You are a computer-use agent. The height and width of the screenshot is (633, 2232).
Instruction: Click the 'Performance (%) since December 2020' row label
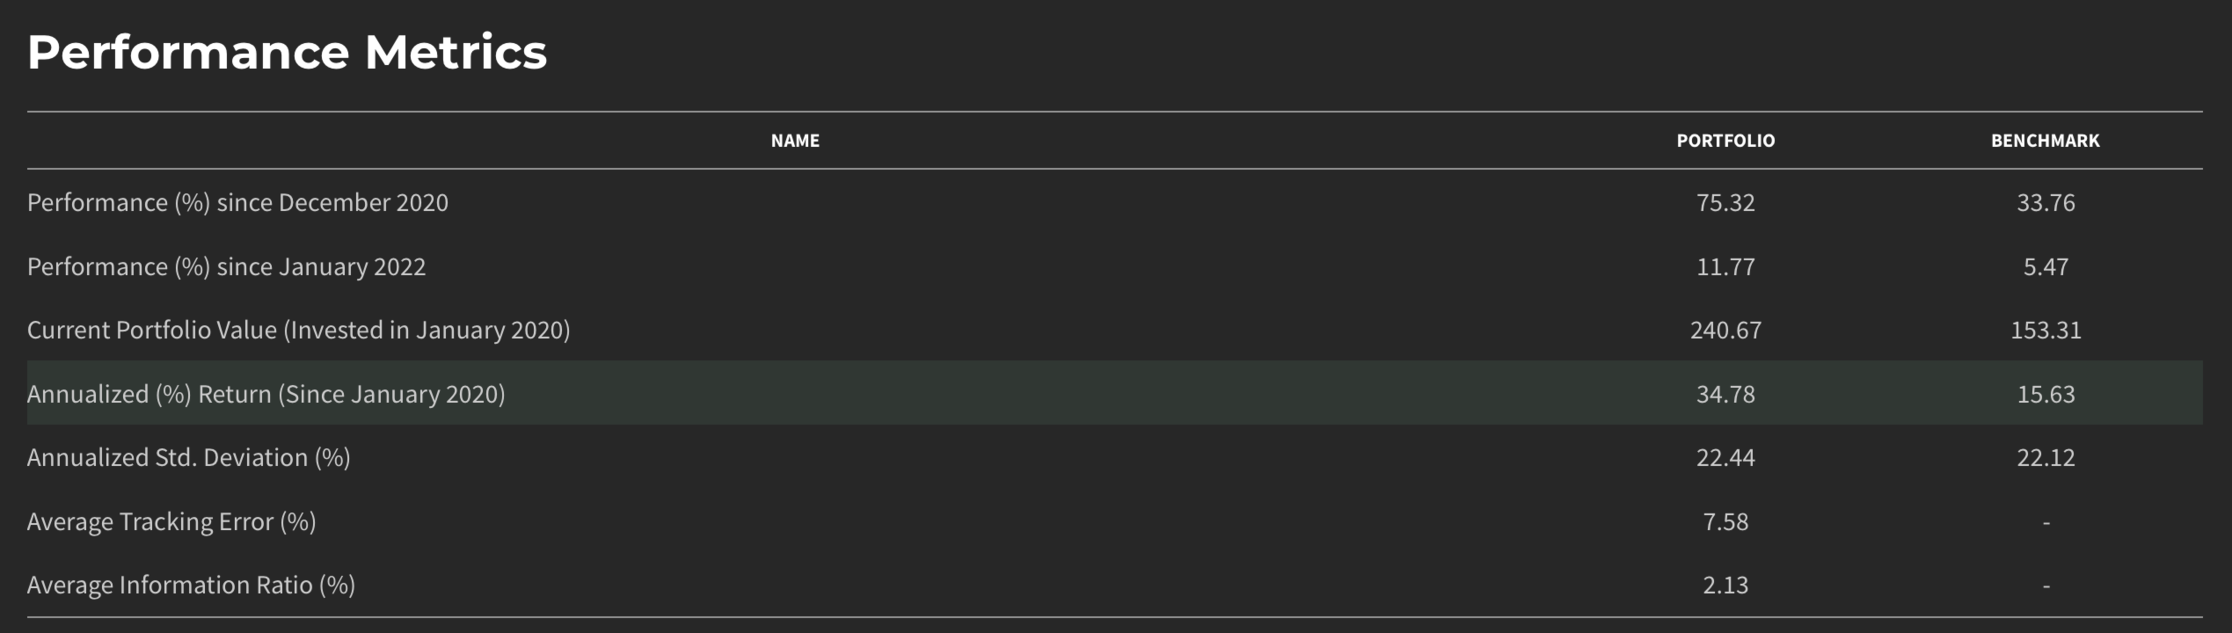pos(238,203)
